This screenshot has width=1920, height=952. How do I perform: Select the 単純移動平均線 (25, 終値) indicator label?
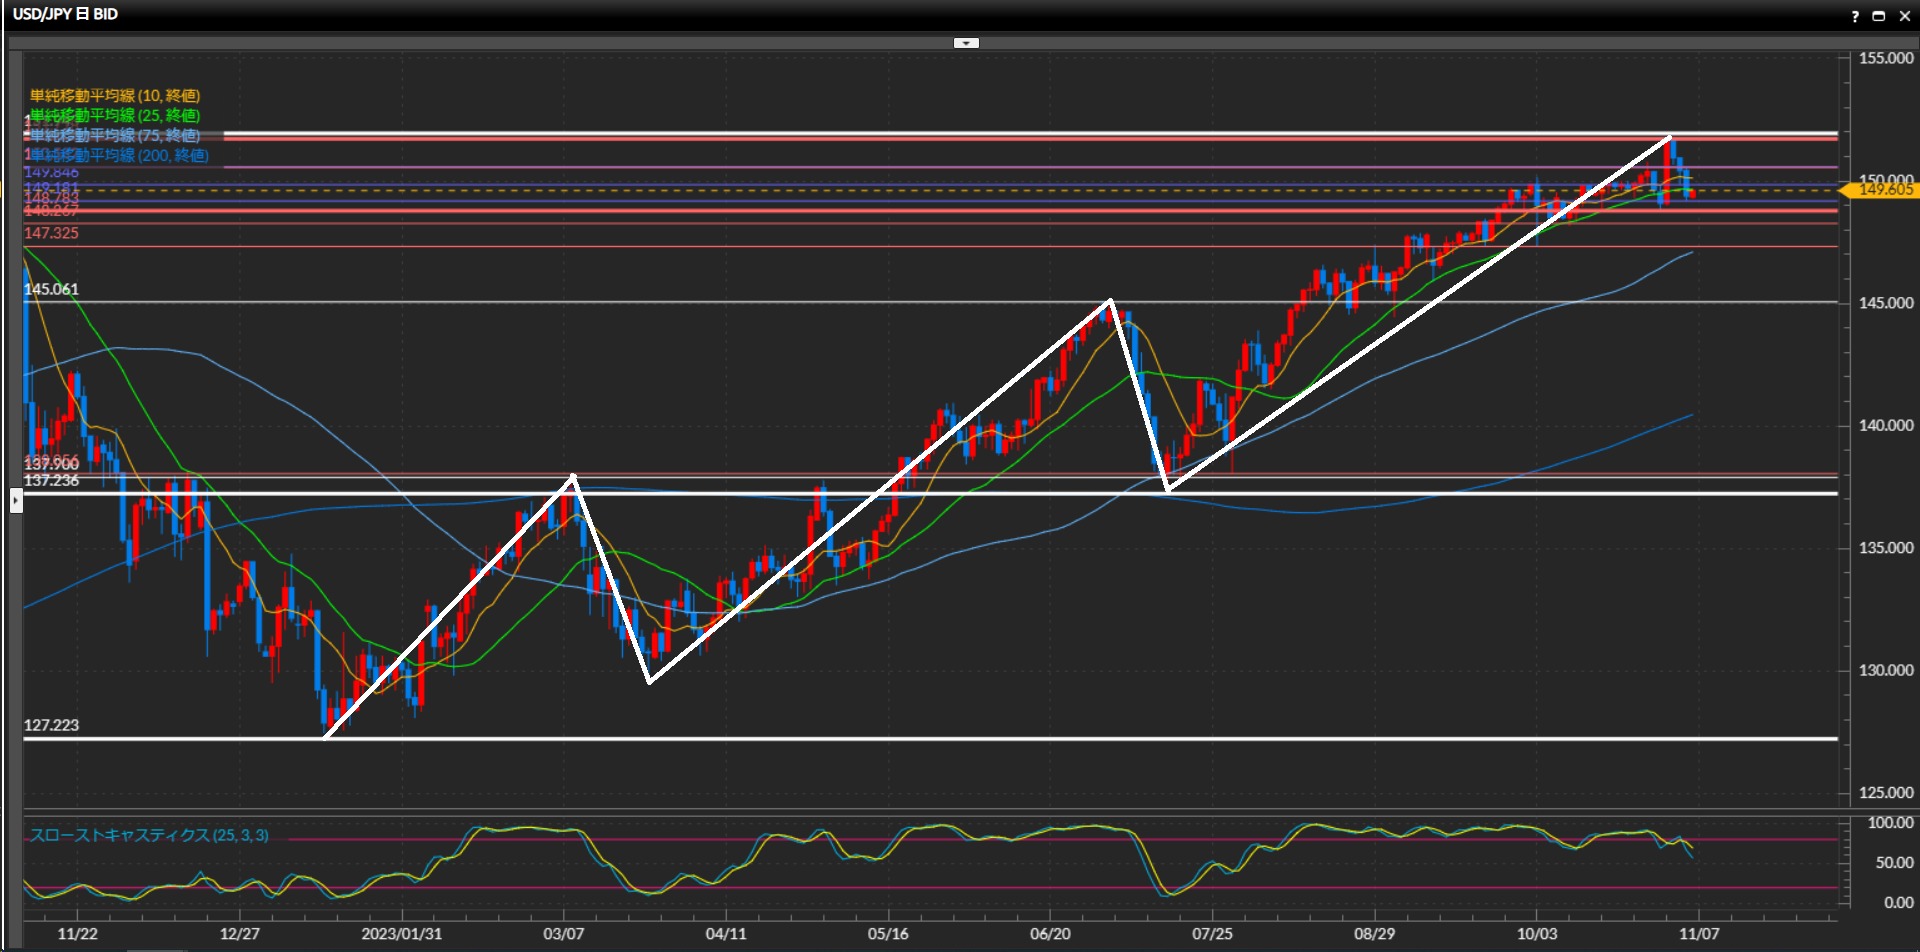click(x=115, y=116)
